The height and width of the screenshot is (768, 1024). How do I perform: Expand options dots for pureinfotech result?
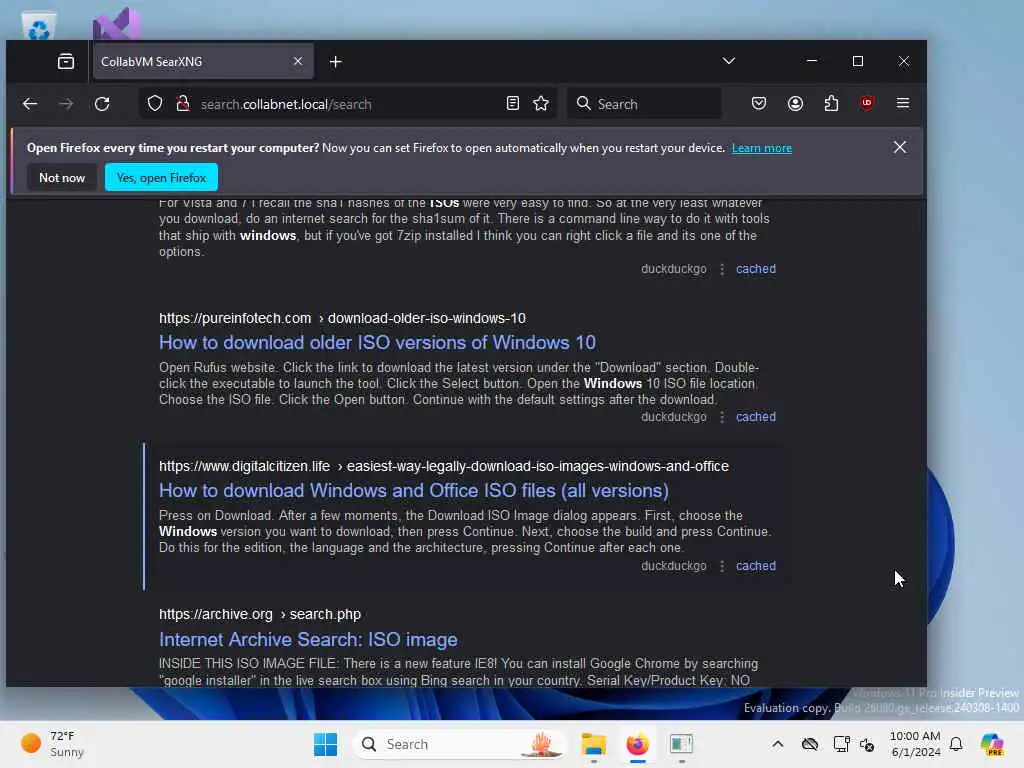click(x=722, y=417)
